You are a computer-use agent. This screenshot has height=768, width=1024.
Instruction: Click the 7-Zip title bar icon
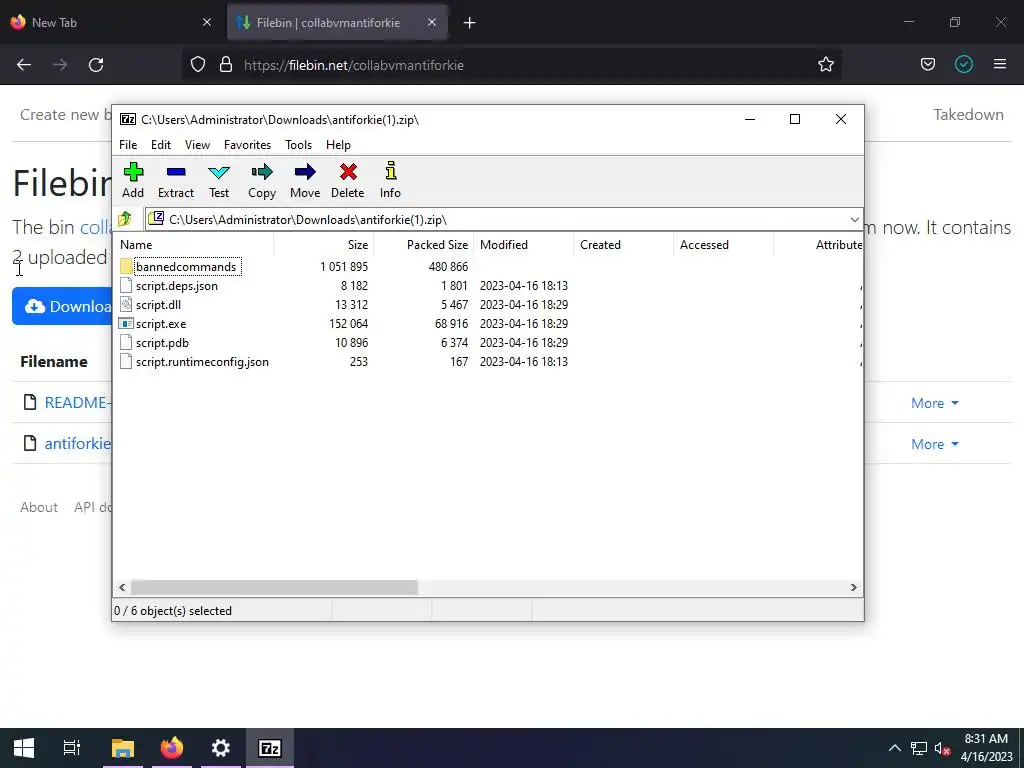coord(128,119)
